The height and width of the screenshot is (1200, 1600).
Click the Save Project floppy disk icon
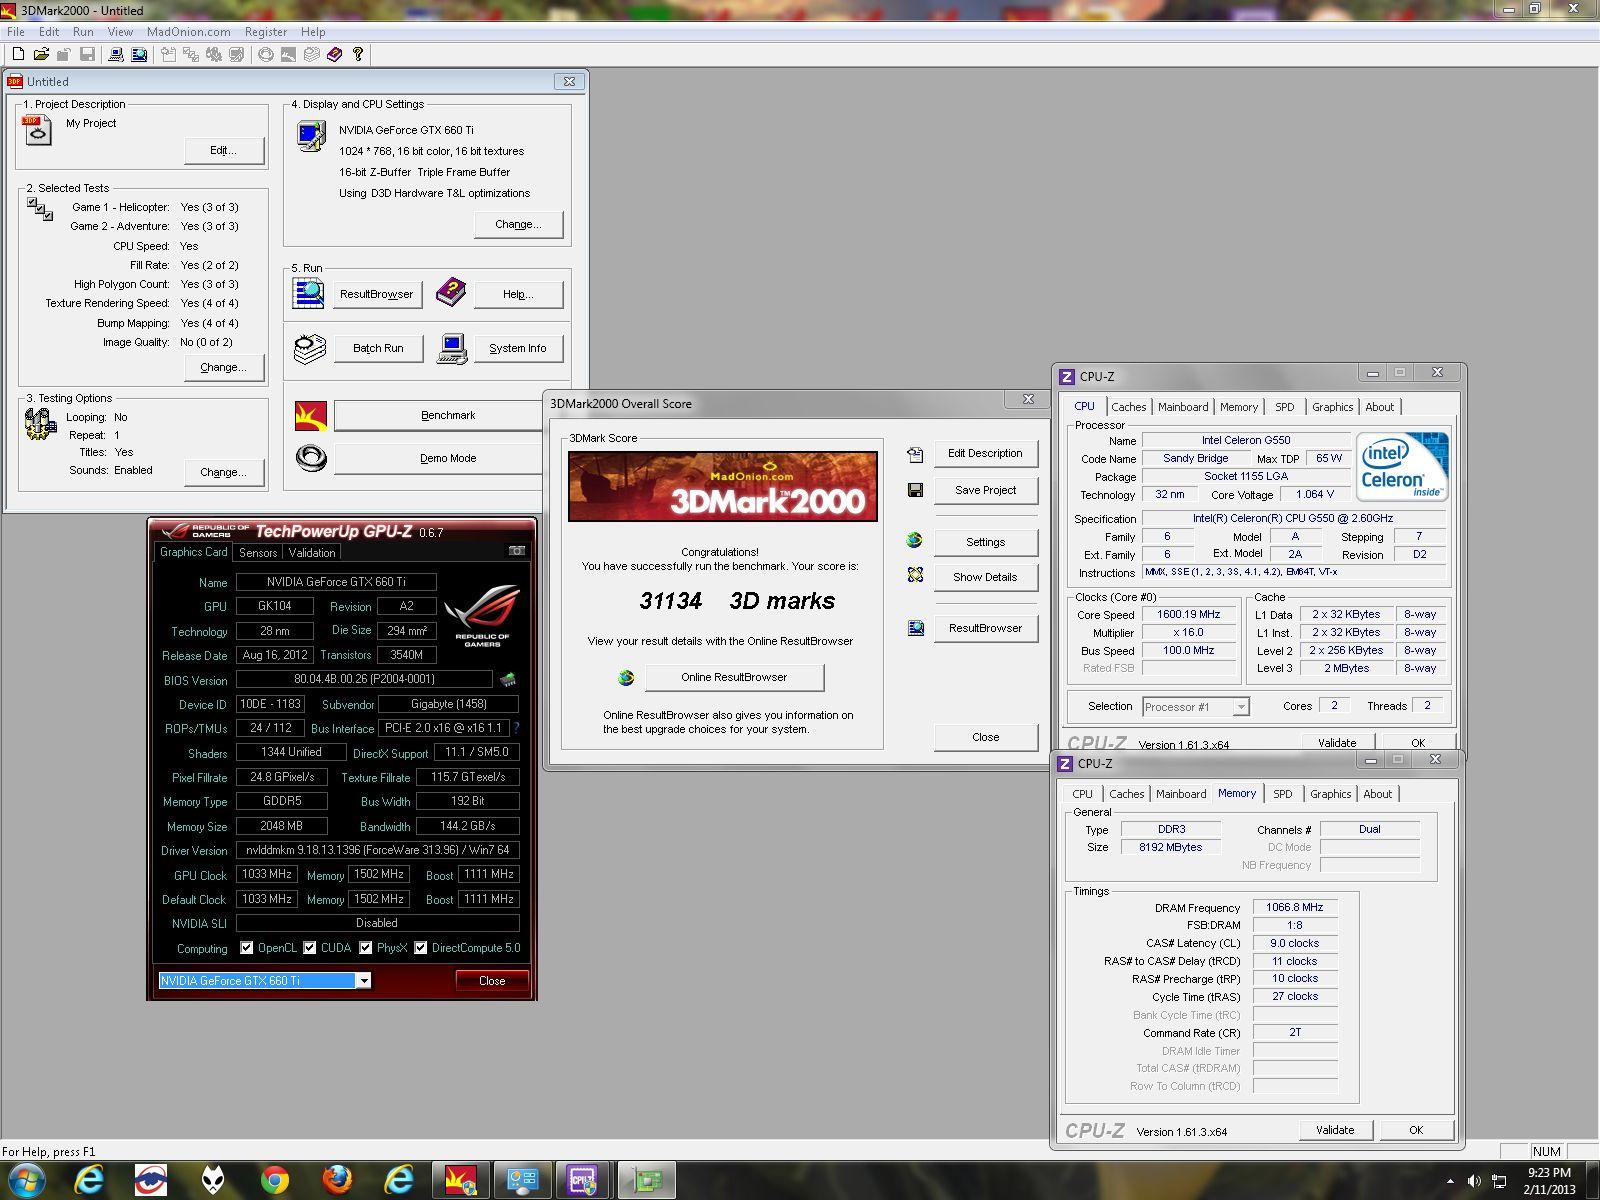pyautogui.click(x=915, y=490)
